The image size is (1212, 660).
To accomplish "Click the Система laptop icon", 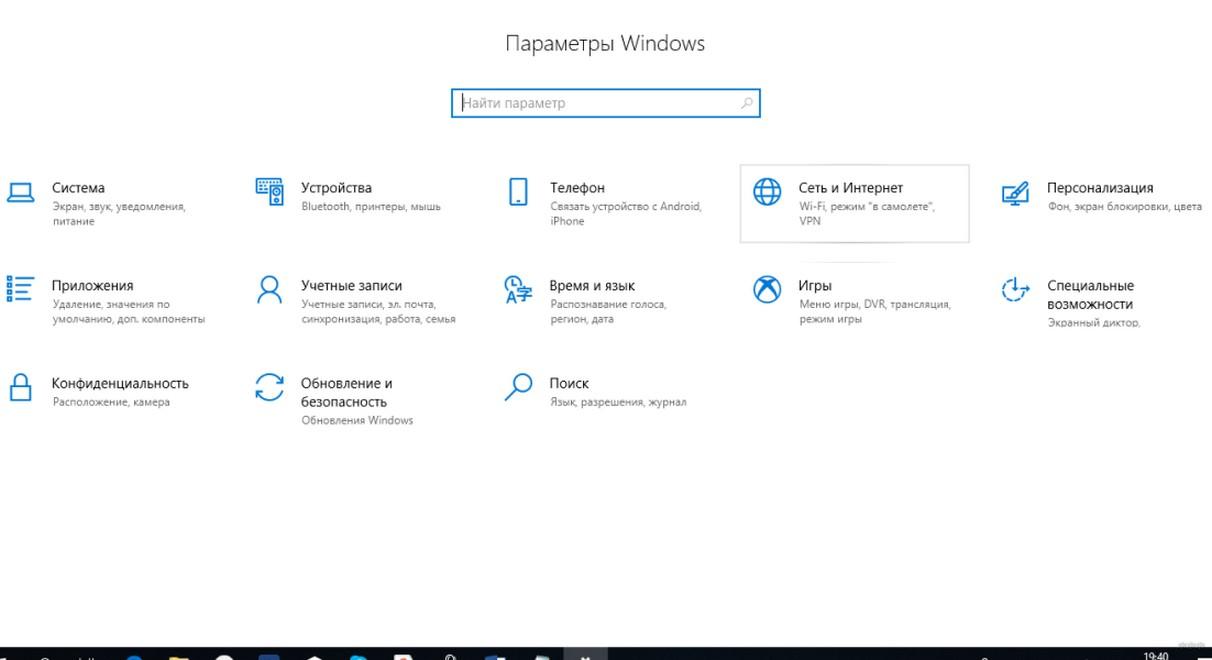I will (x=20, y=193).
